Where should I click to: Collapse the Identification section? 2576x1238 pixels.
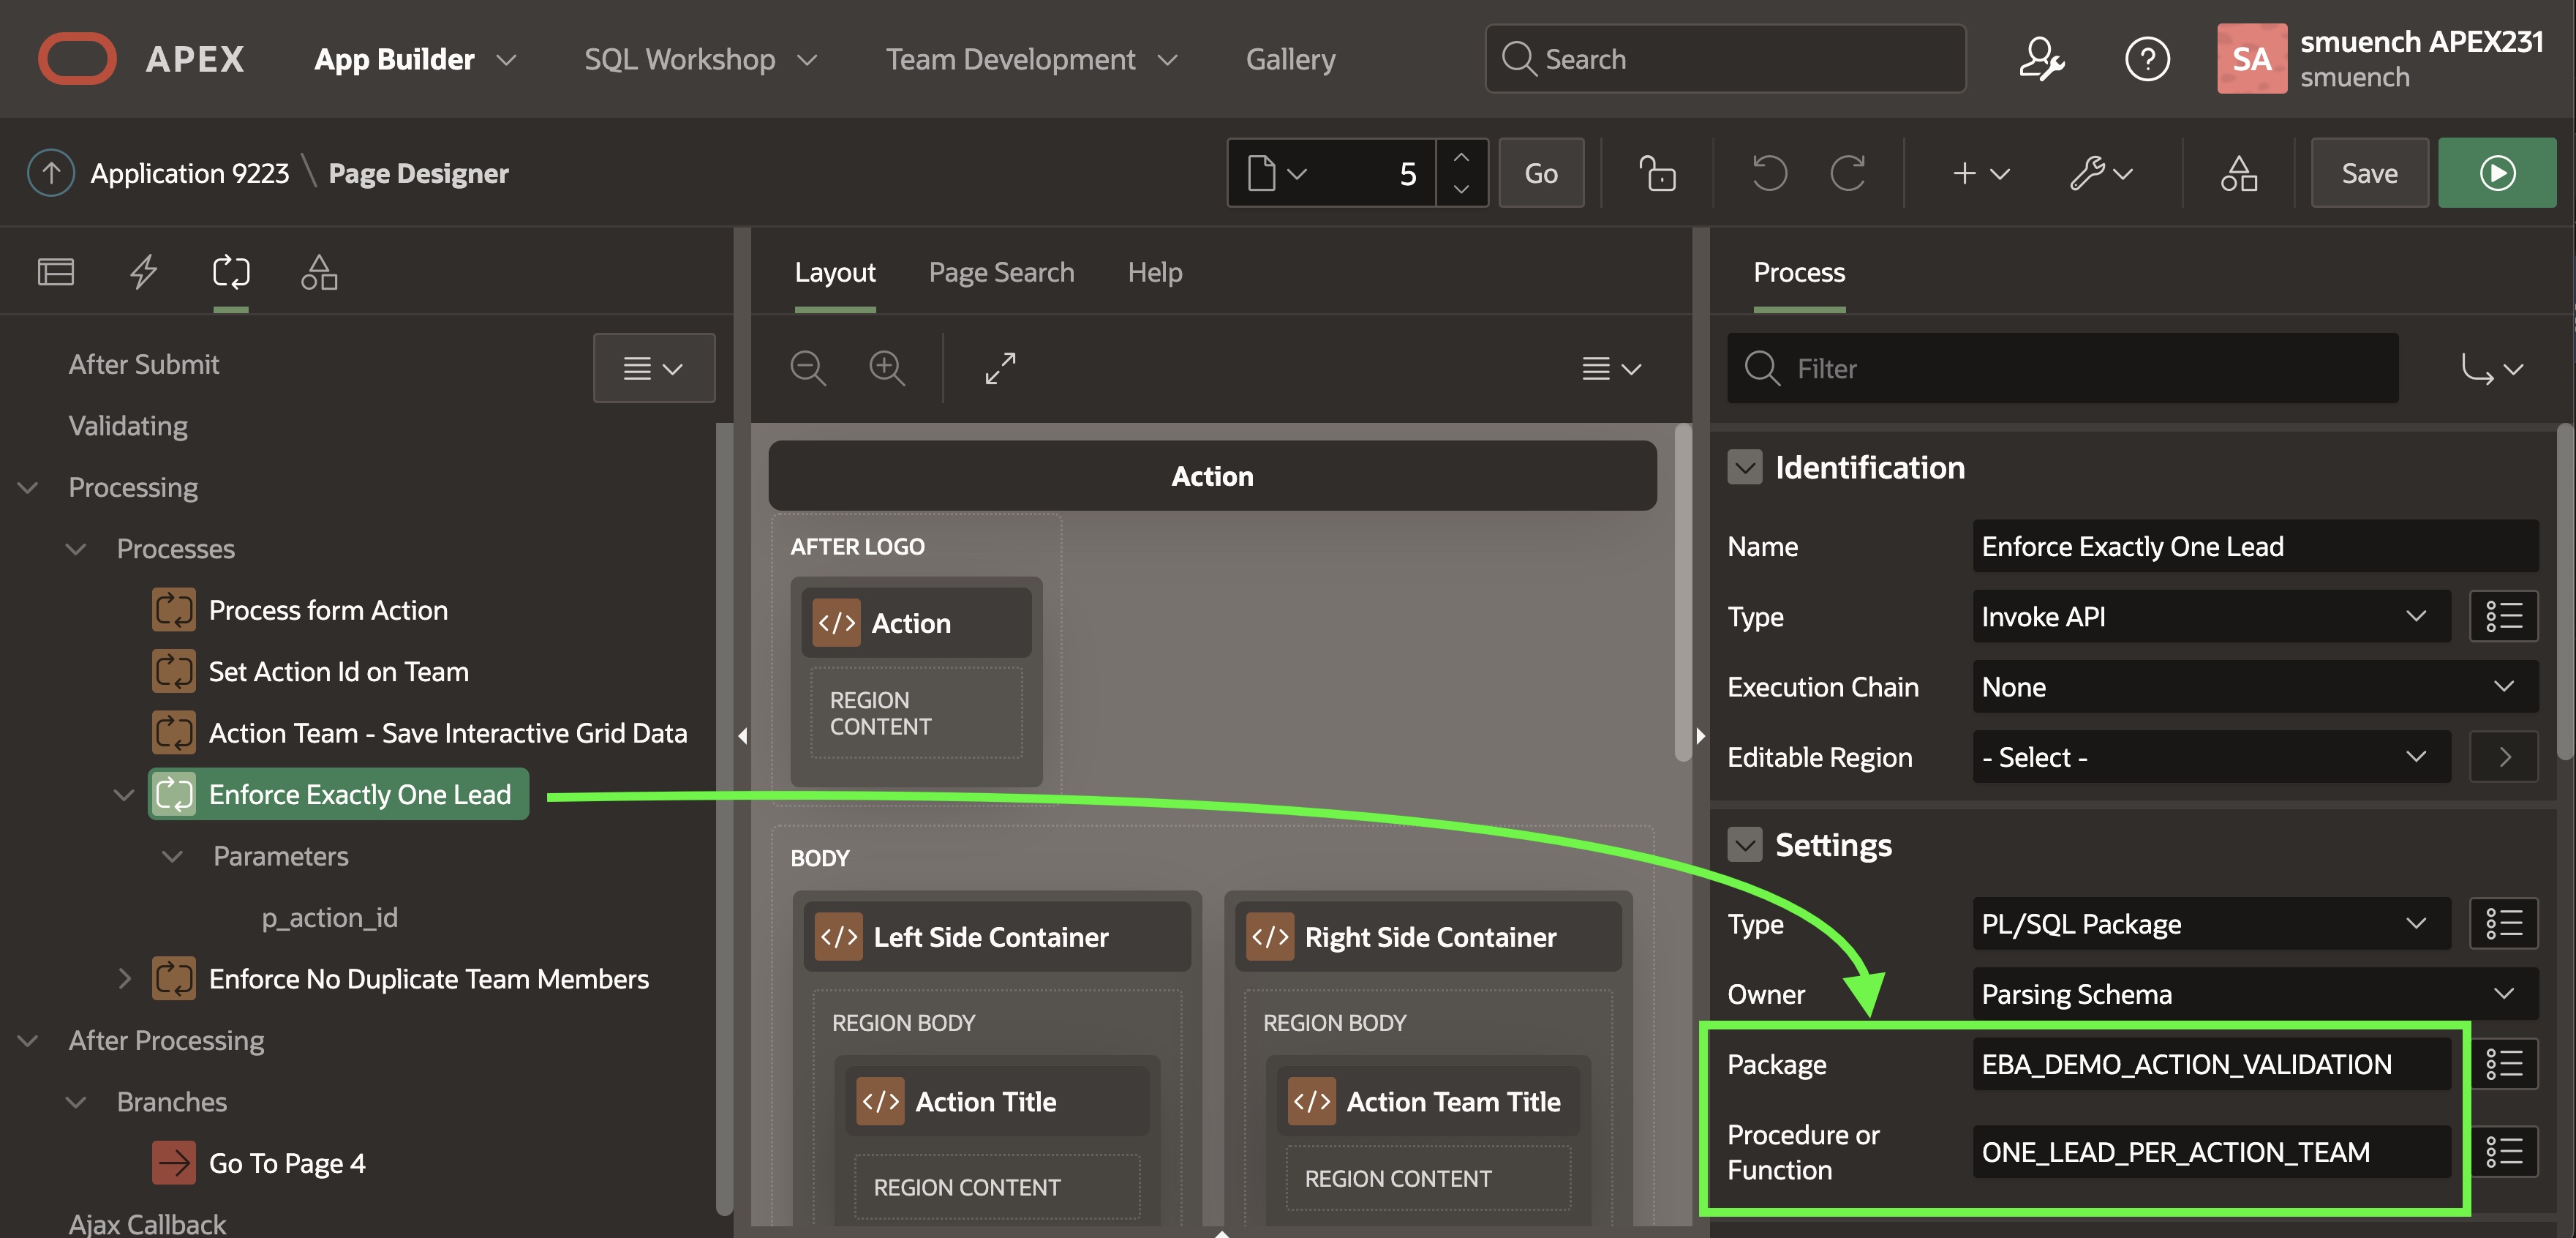tap(1744, 467)
